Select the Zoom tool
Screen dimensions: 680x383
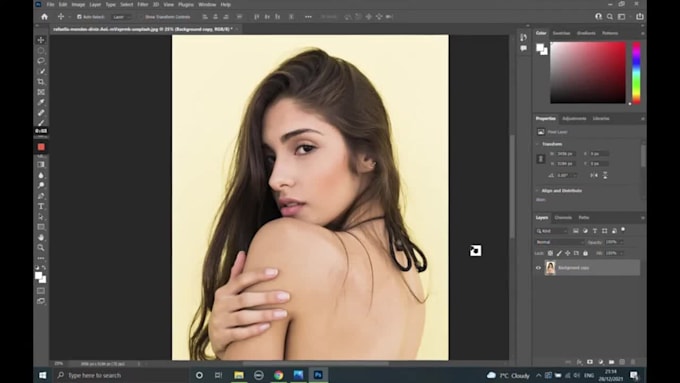point(41,248)
